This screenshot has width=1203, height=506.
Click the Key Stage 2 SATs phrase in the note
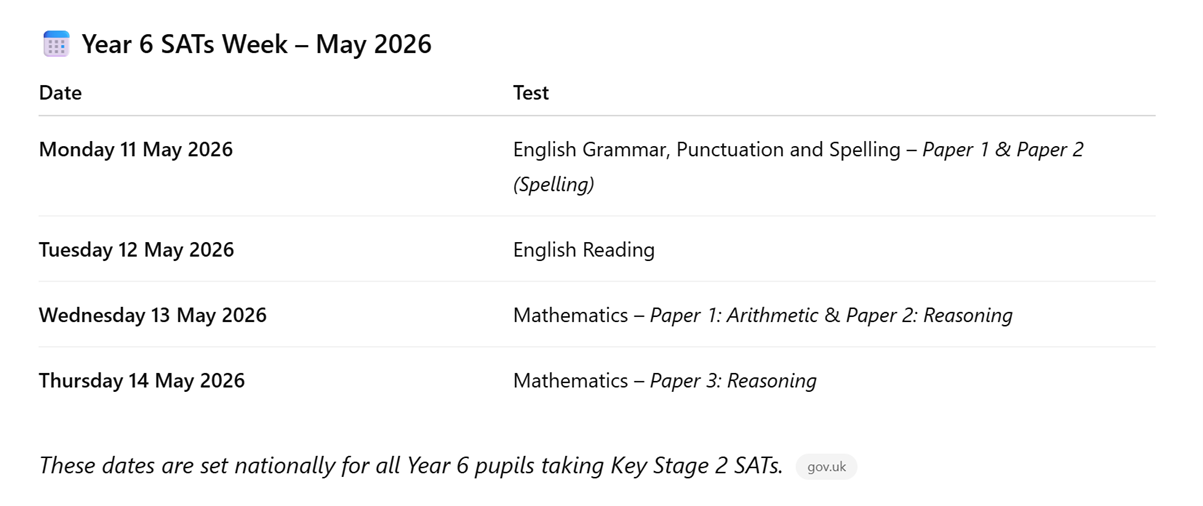point(696,466)
